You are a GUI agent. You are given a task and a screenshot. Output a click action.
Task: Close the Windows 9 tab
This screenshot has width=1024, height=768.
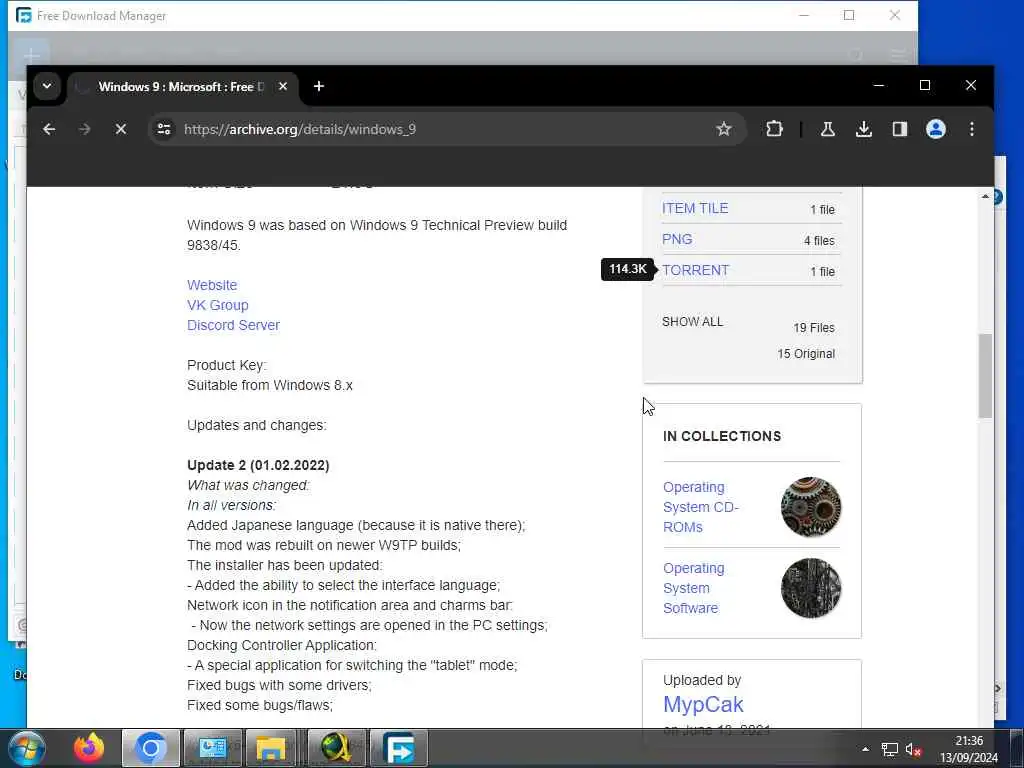pos(283,86)
